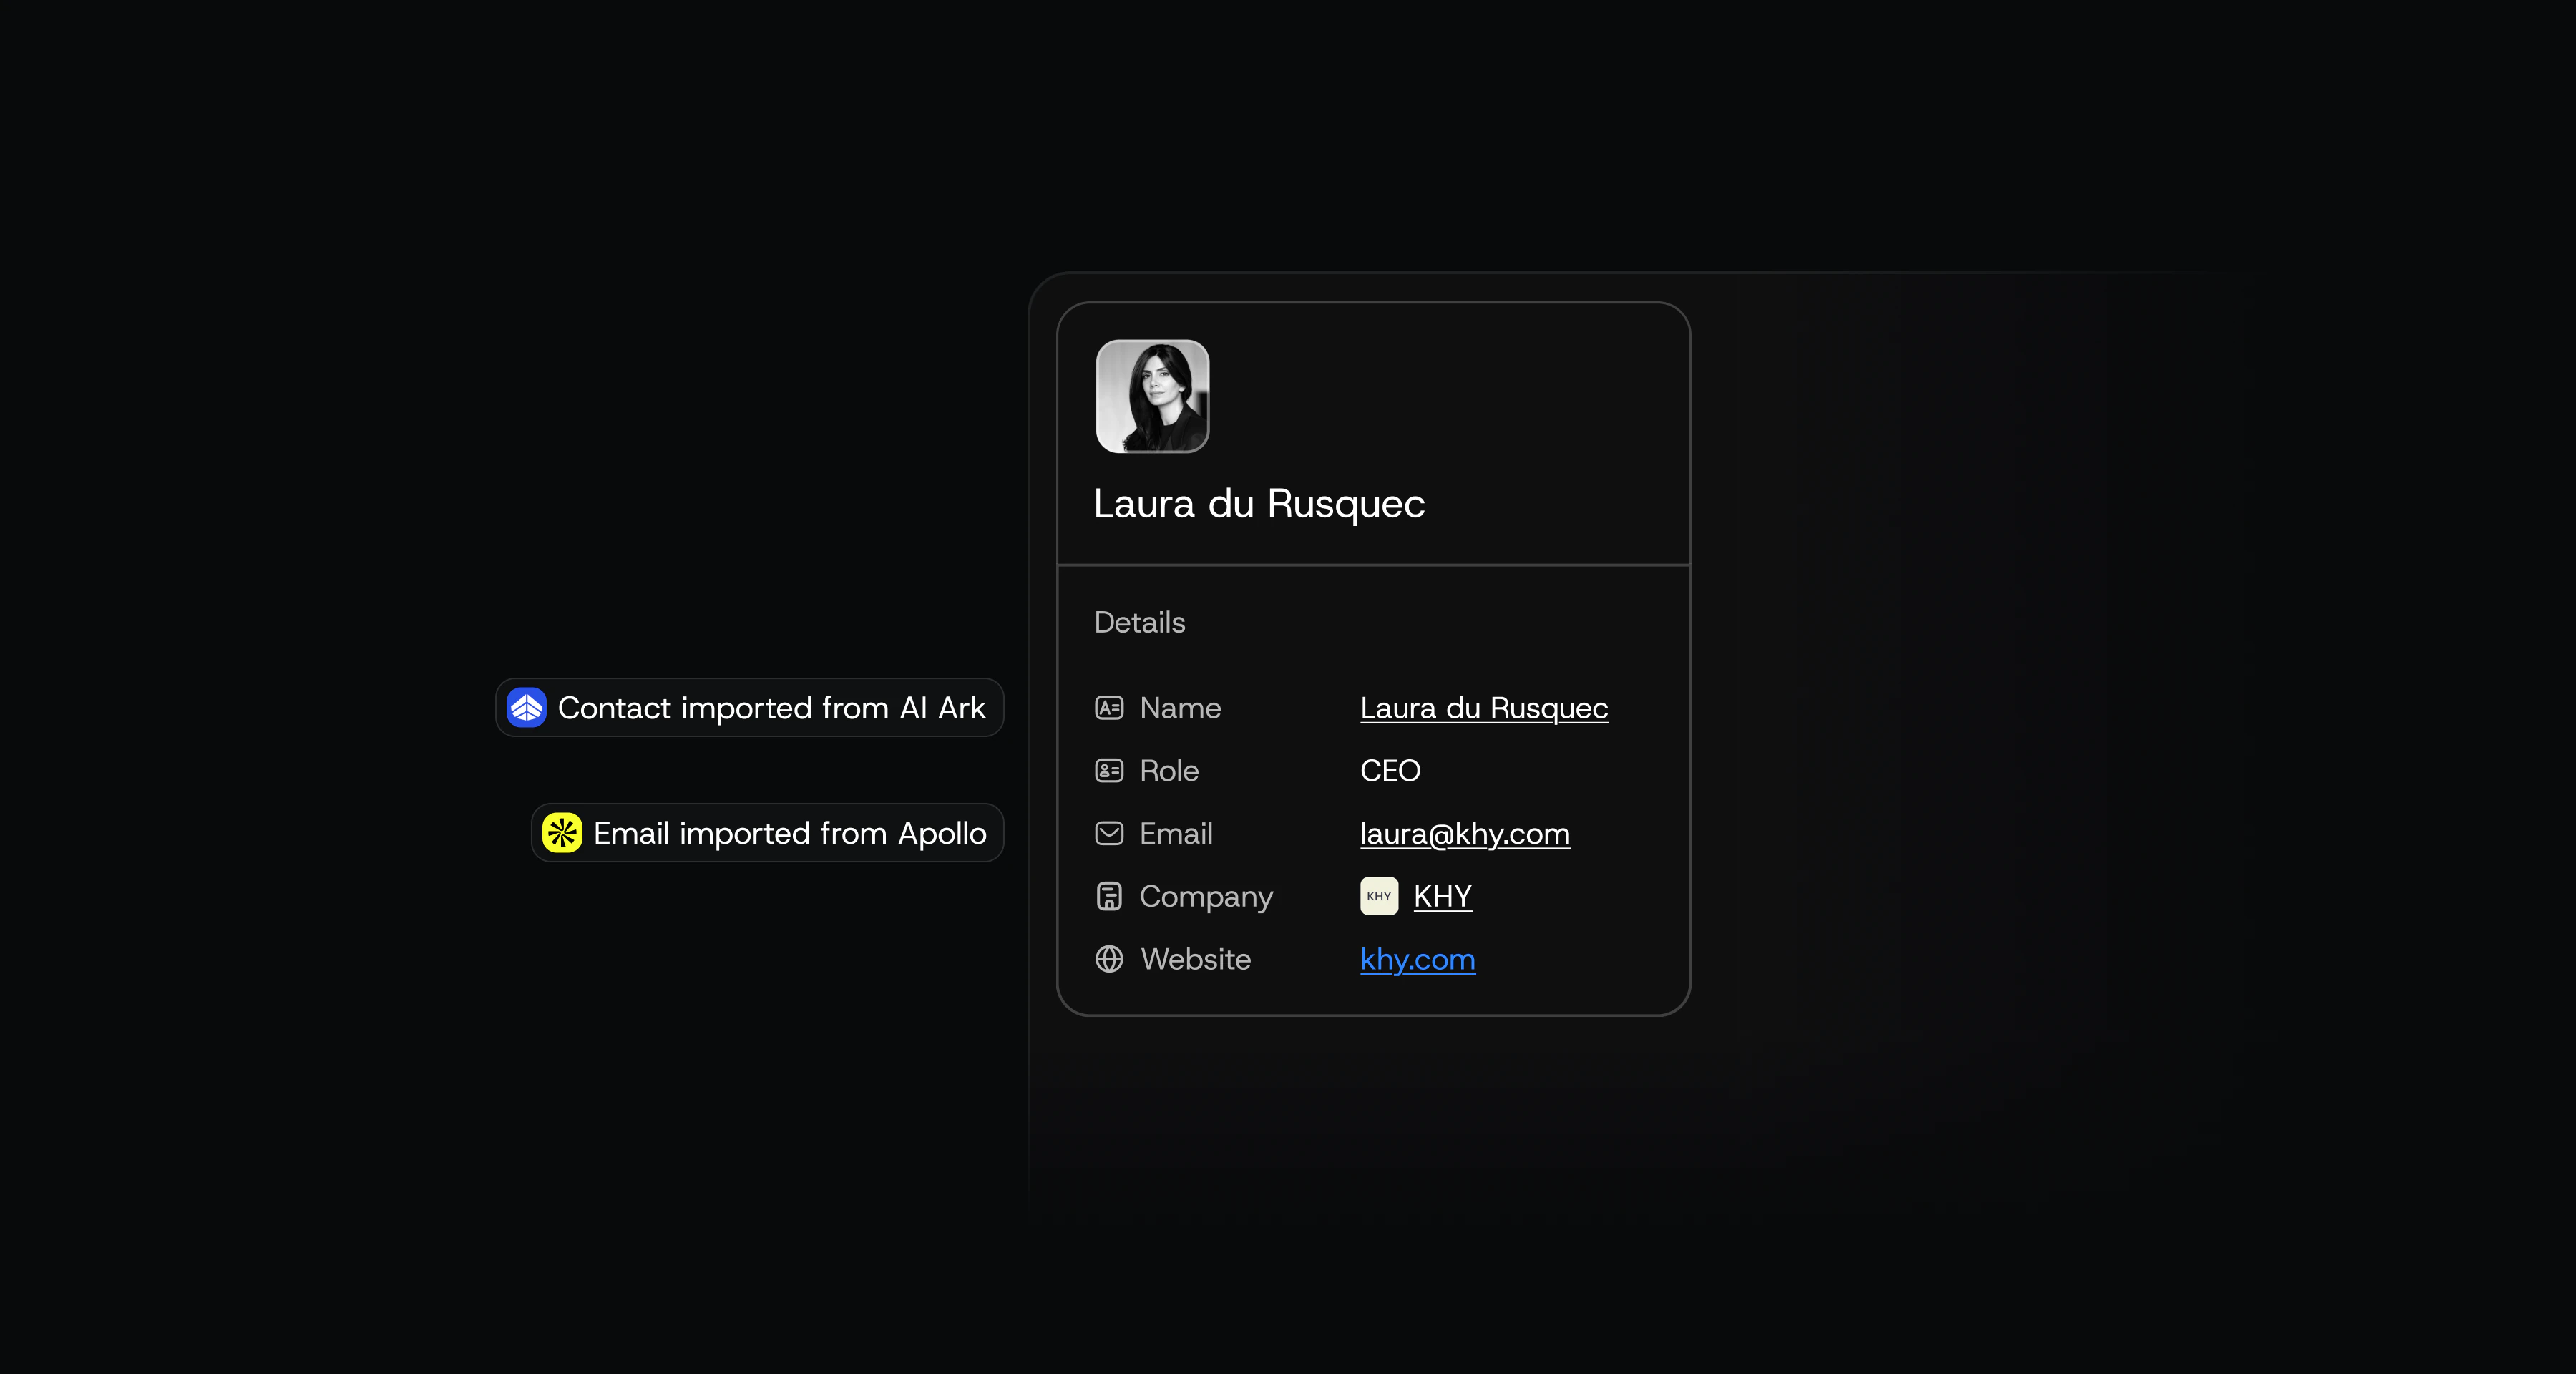Open the laura@khy.com email link
Screen dimensions: 2576x1374
1465,834
